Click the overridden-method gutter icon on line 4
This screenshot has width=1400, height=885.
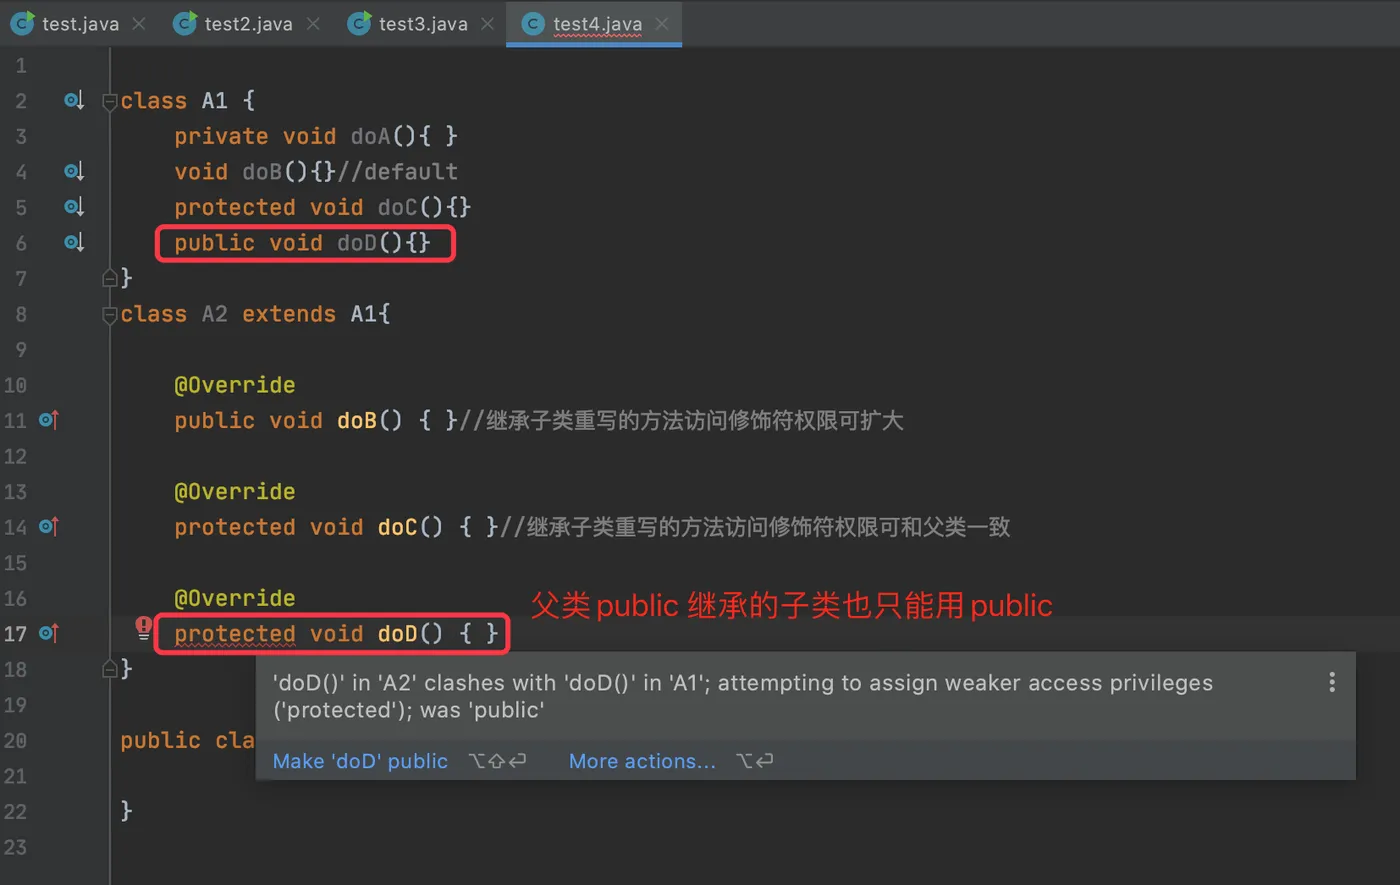[x=74, y=171]
